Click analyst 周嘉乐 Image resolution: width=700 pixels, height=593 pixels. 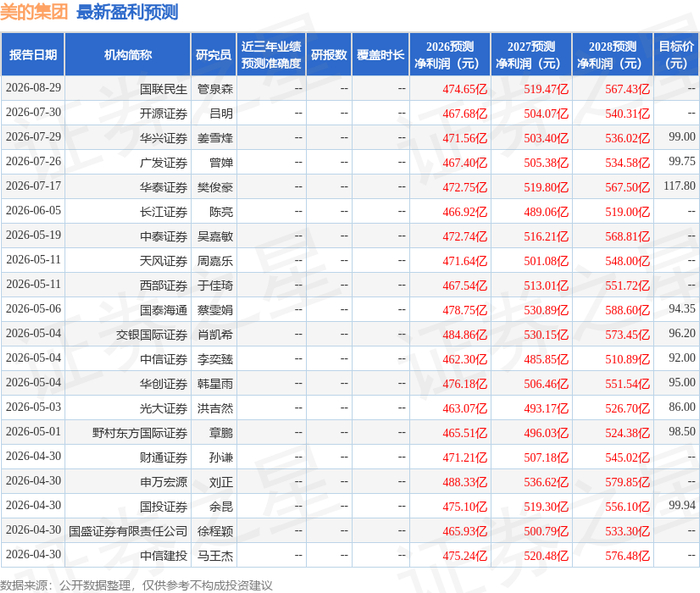coord(215,261)
